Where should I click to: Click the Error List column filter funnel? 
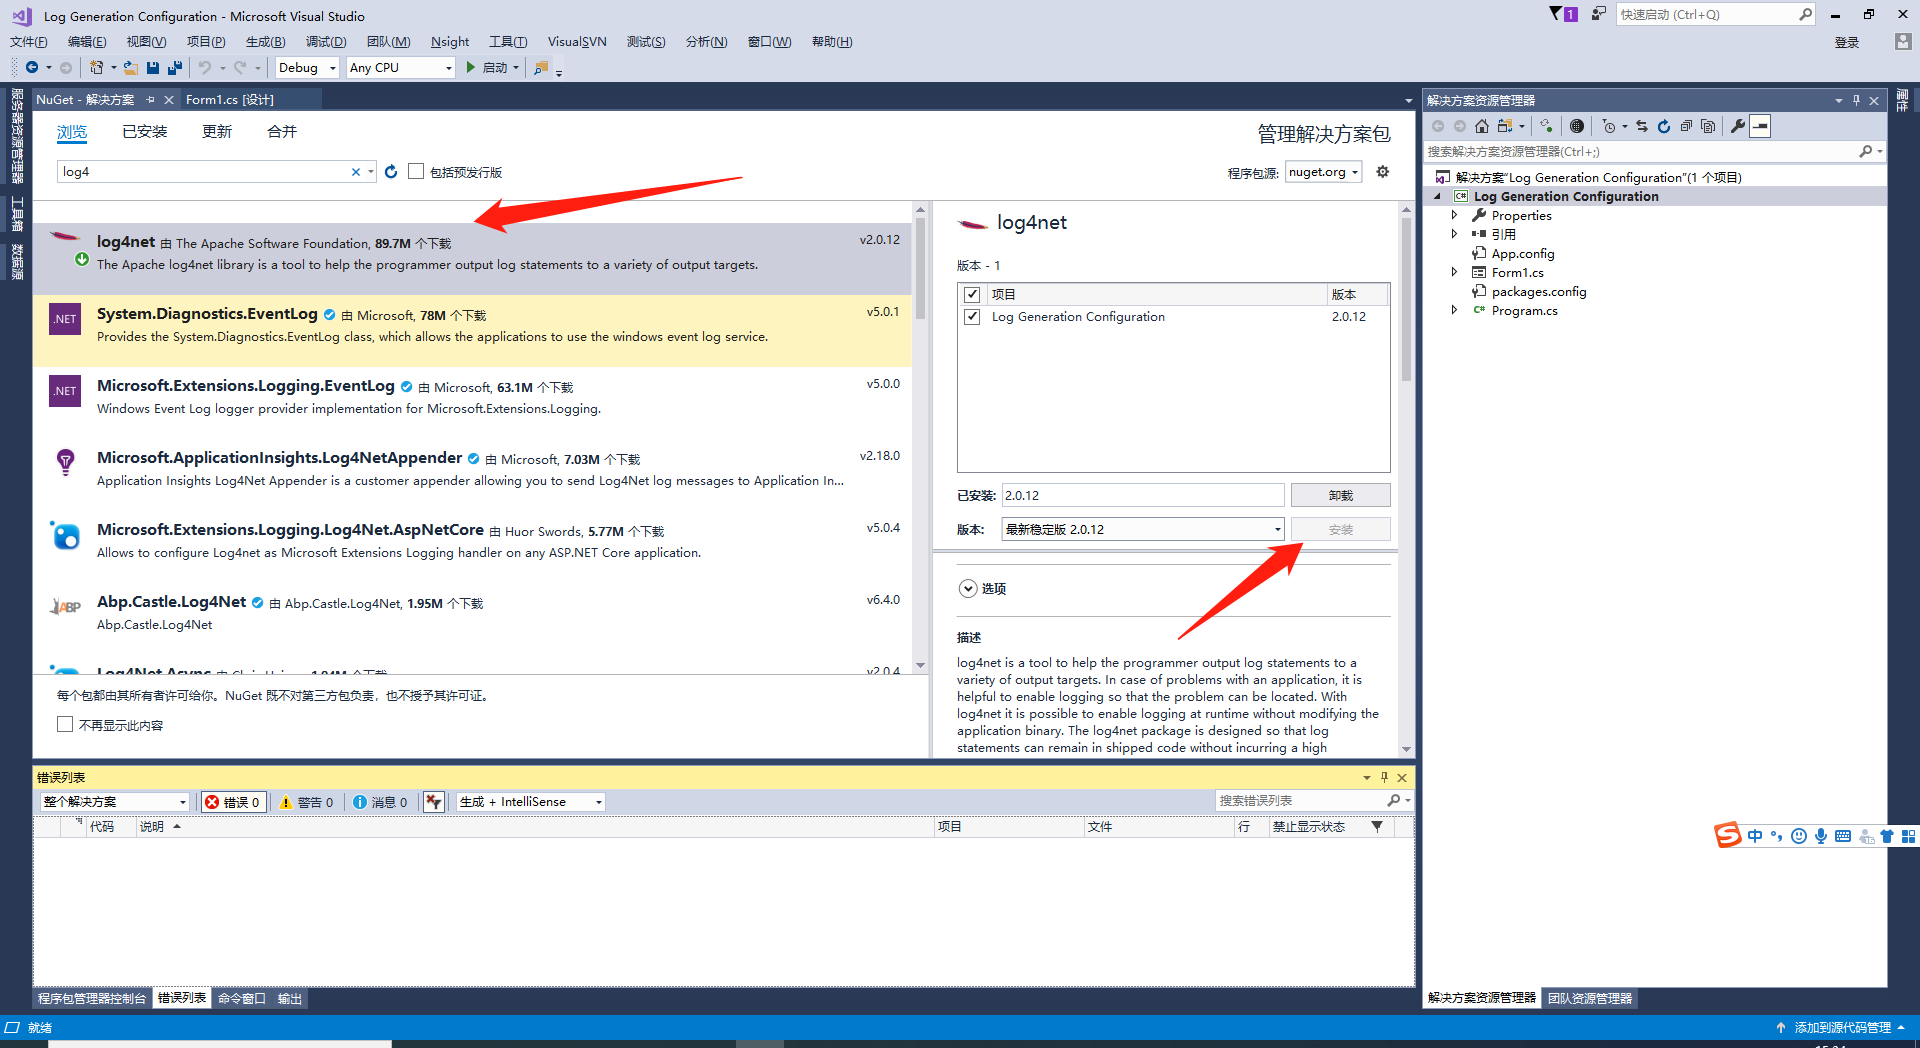1377,827
